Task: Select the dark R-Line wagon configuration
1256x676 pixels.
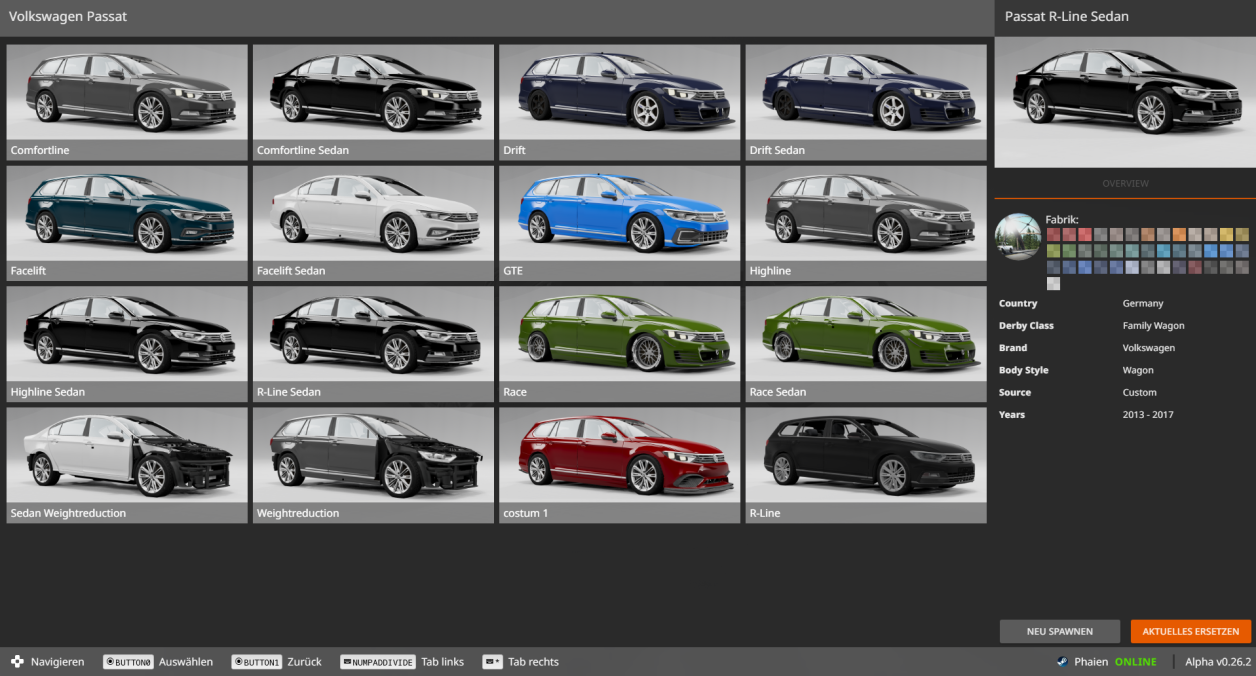Action: (x=866, y=465)
